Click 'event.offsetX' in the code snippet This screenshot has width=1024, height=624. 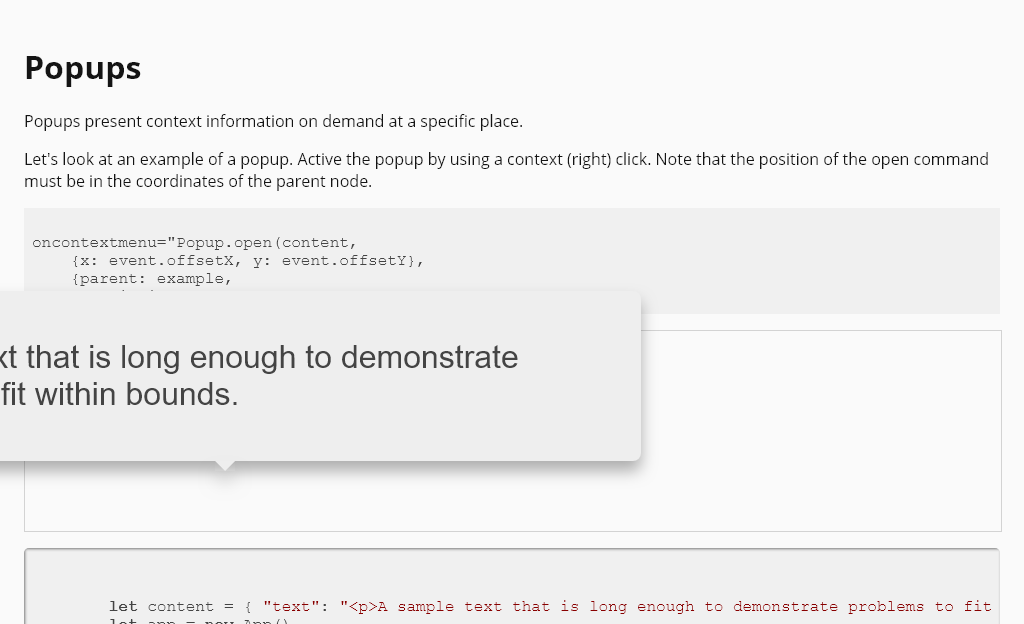coord(161,261)
